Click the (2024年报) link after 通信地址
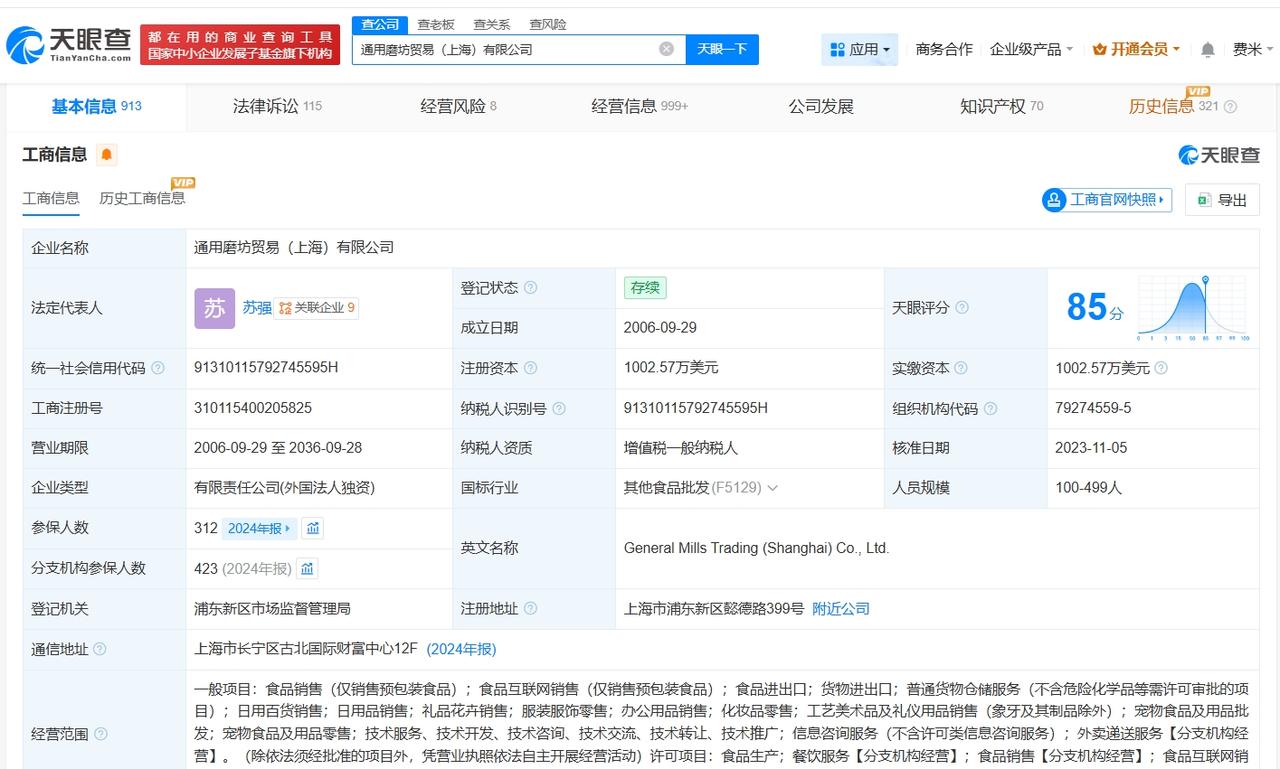 pyautogui.click(x=461, y=649)
